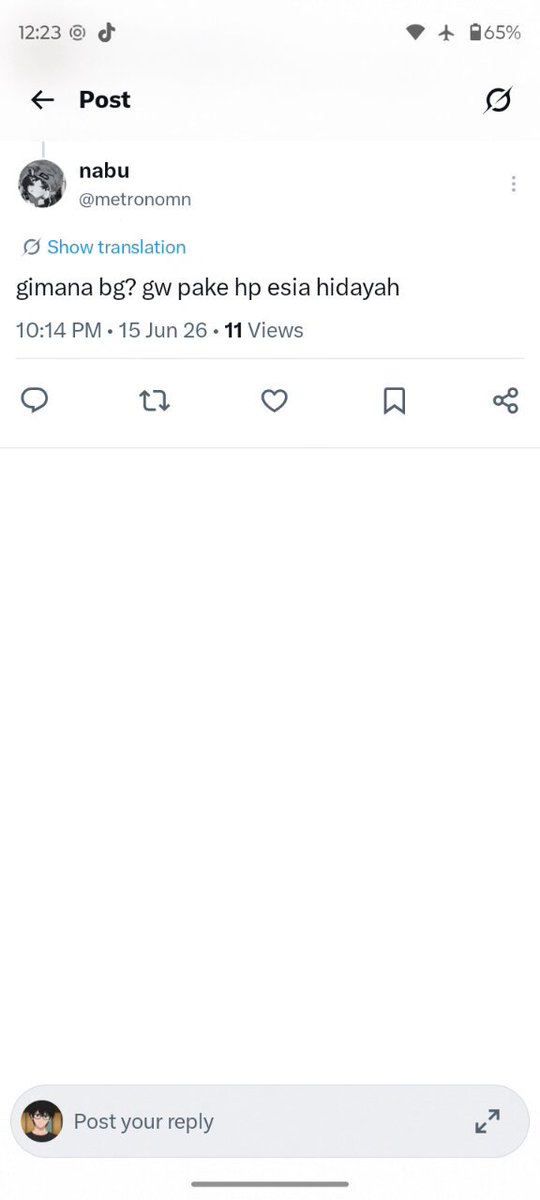Tap the TikTok icon in status bar

tap(107, 32)
